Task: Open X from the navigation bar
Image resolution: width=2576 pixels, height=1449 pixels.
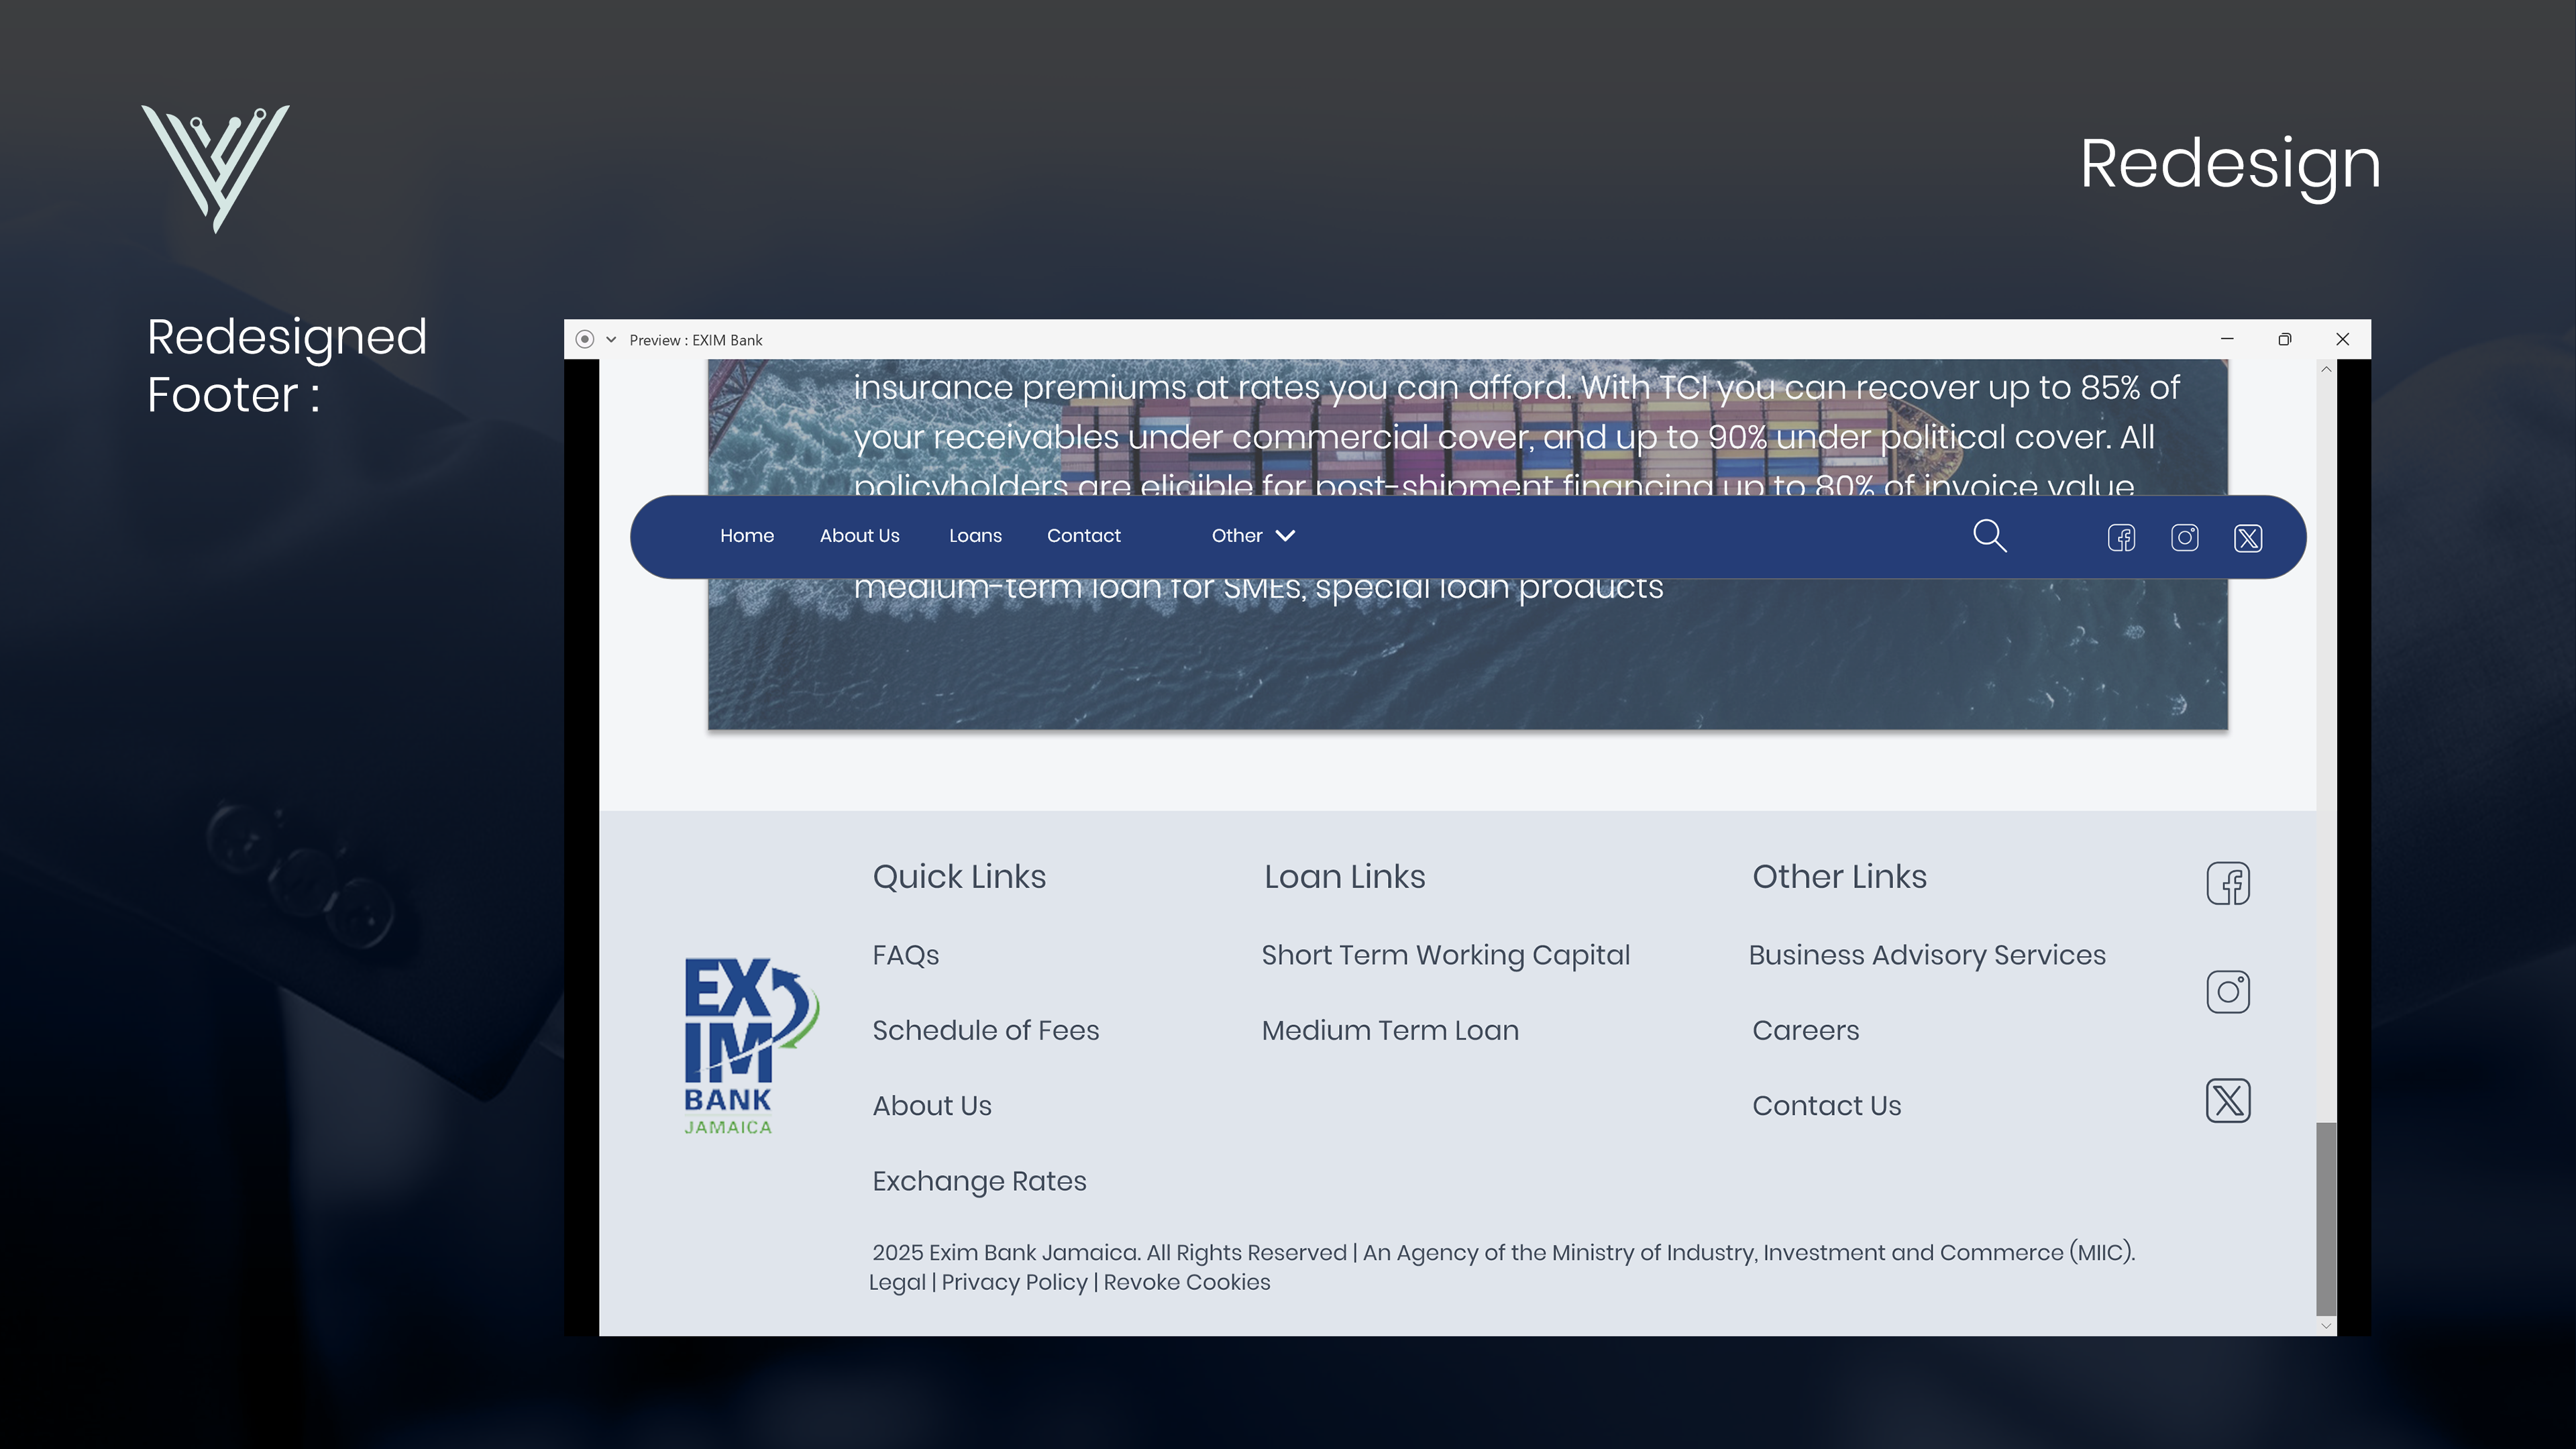Action: tap(2248, 537)
